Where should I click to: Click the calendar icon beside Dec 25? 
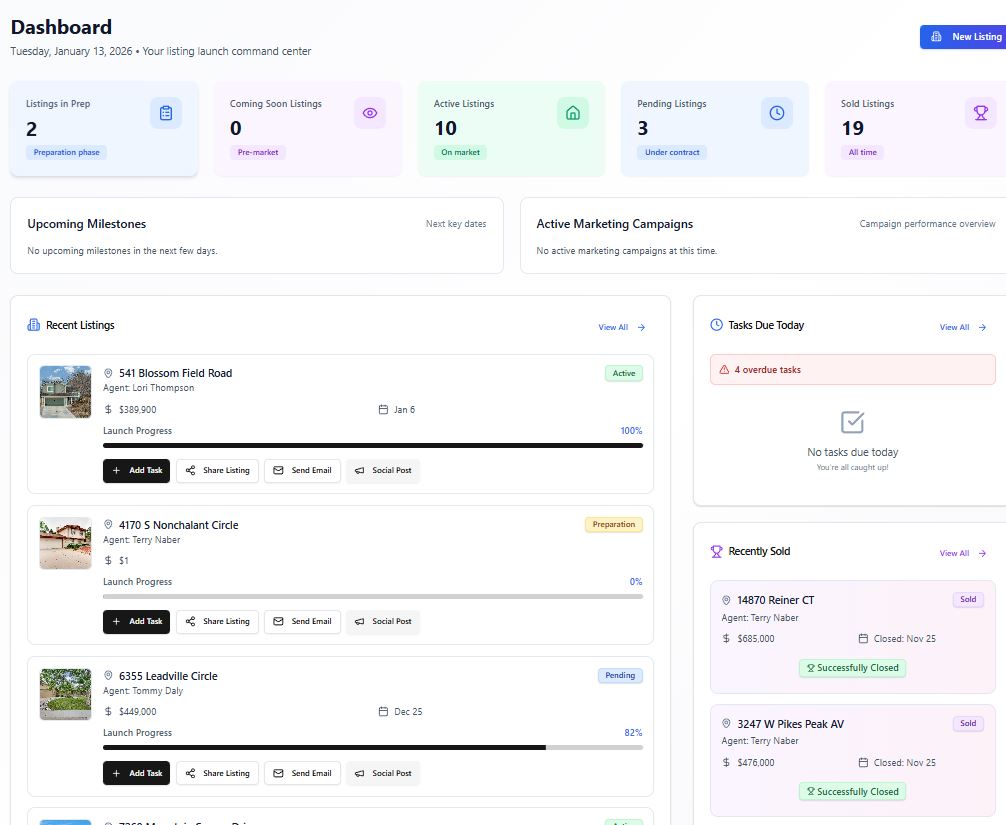pyautogui.click(x=383, y=711)
